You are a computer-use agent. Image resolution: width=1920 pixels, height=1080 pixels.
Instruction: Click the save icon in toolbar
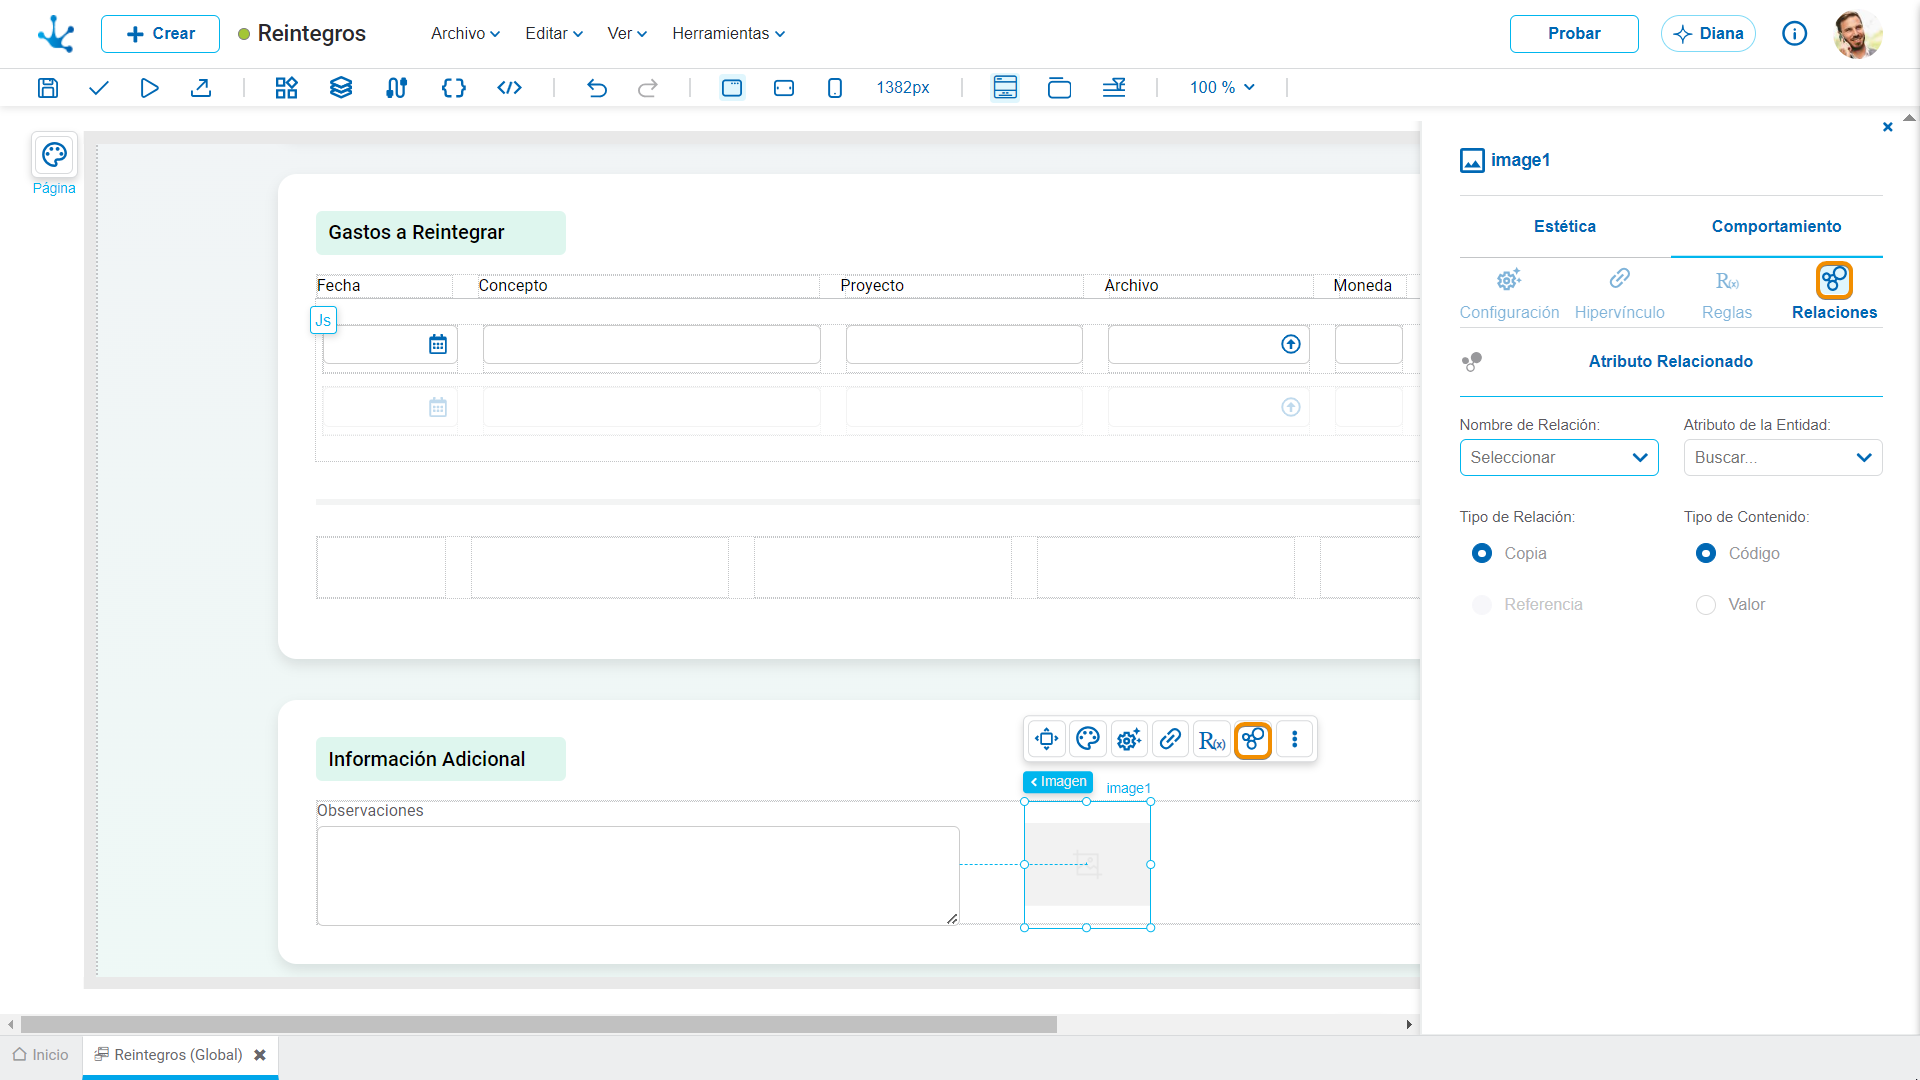(x=48, y=88)
